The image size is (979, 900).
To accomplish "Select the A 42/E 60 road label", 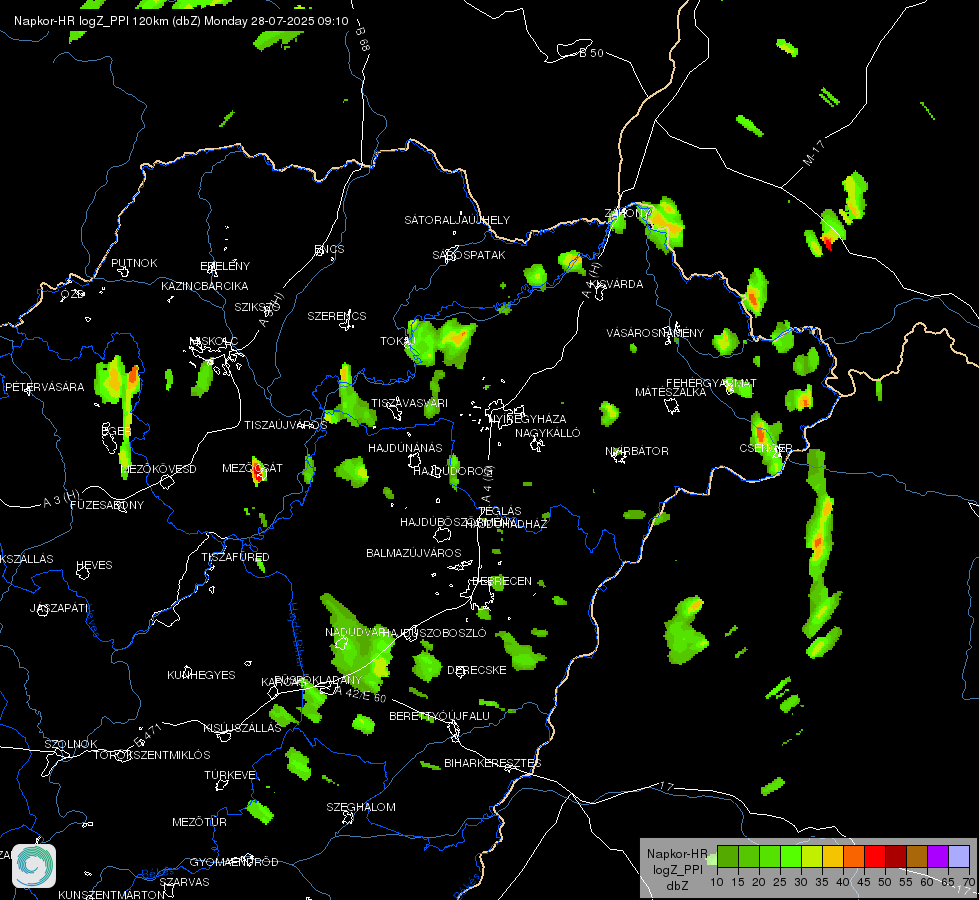I will pos(360,695).
